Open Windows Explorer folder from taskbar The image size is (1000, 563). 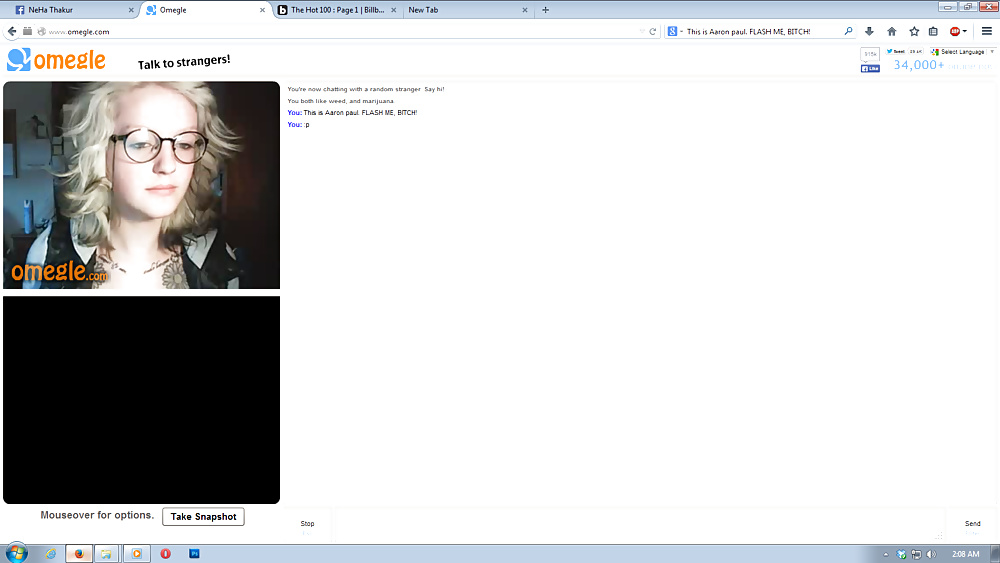point(107,553)
